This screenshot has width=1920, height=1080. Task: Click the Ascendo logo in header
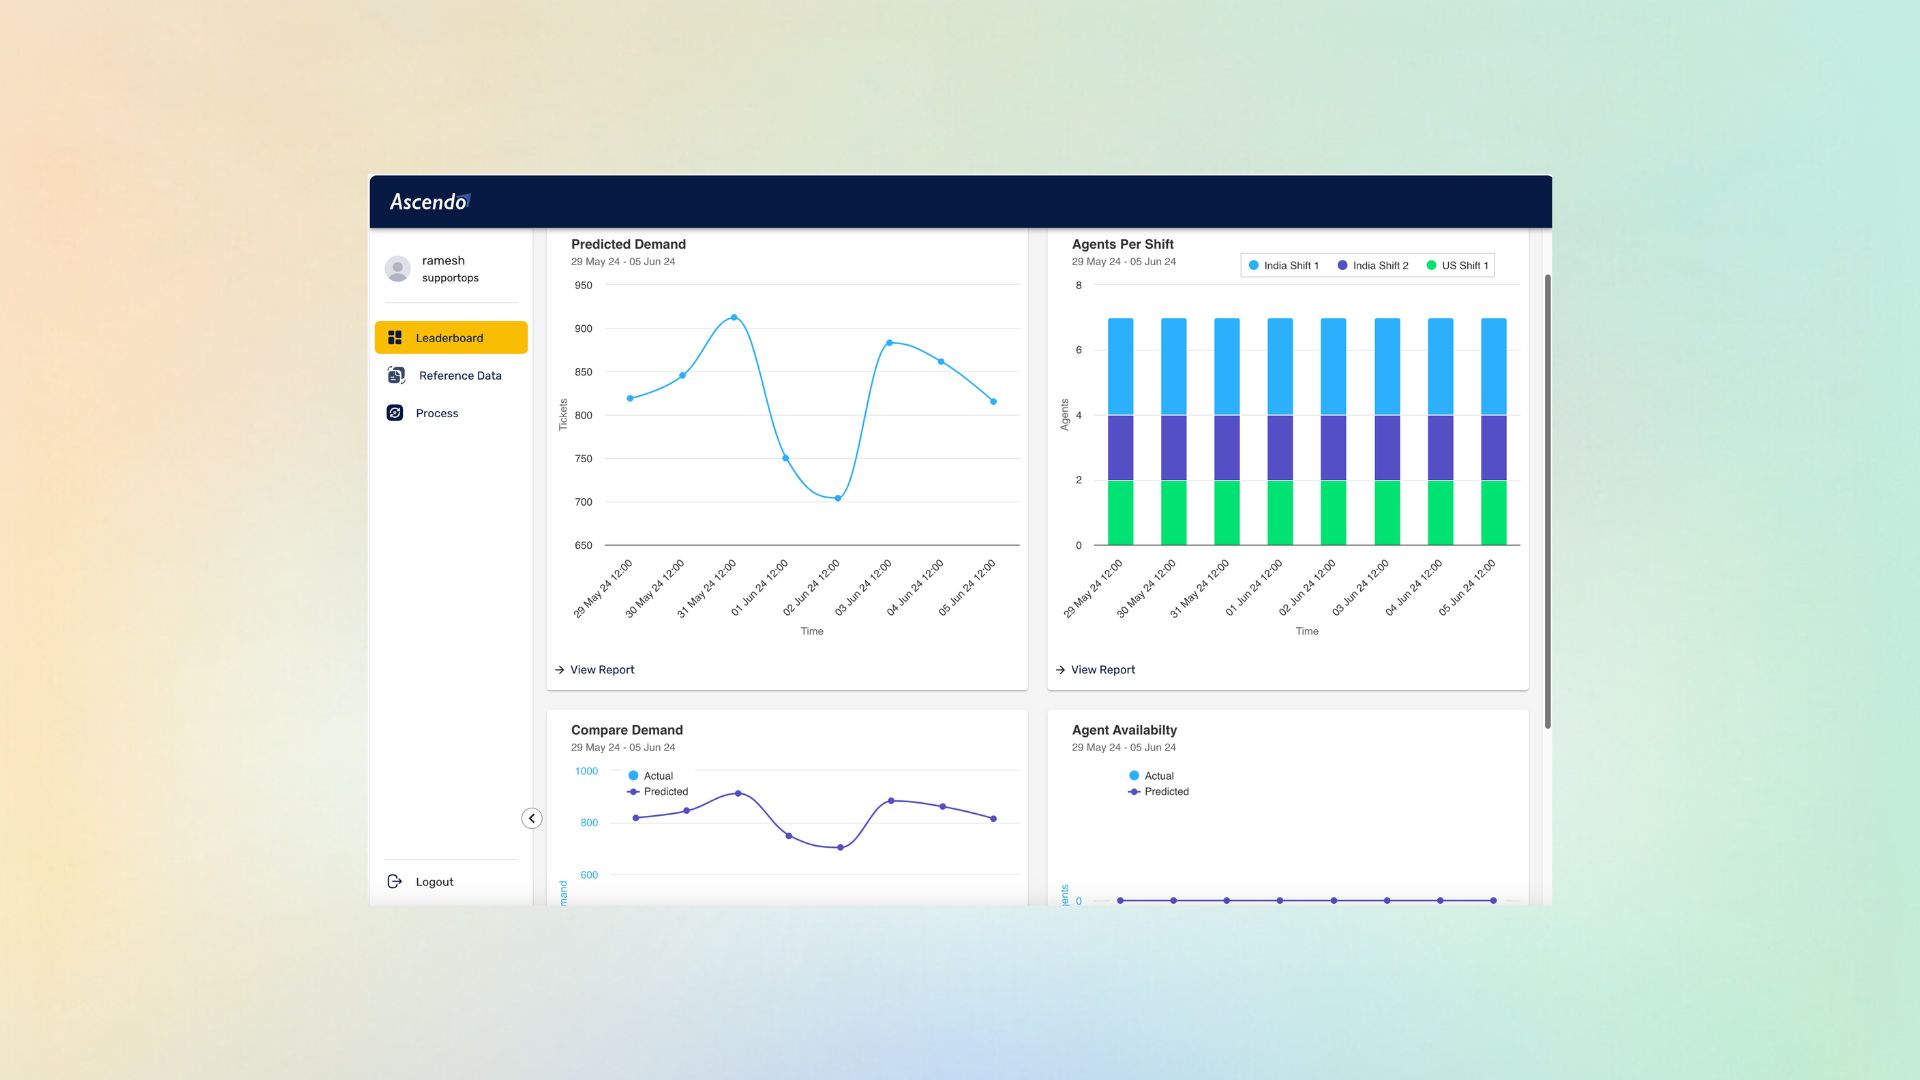[430, 202]
